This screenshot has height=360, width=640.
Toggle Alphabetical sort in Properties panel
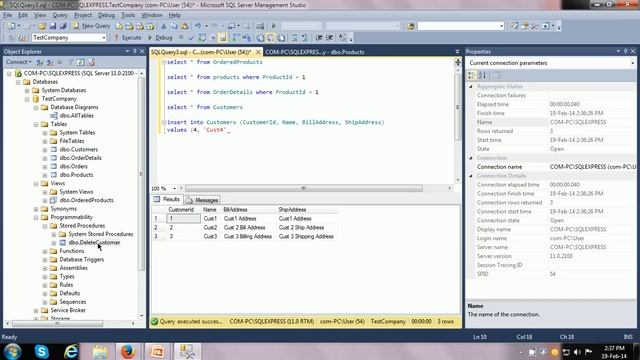pyautogui.click(x=482, y=75)
